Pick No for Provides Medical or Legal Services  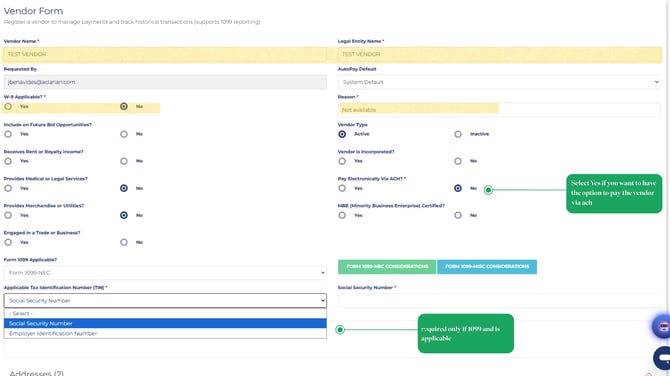pyautogui.click(x=124, y=188)
